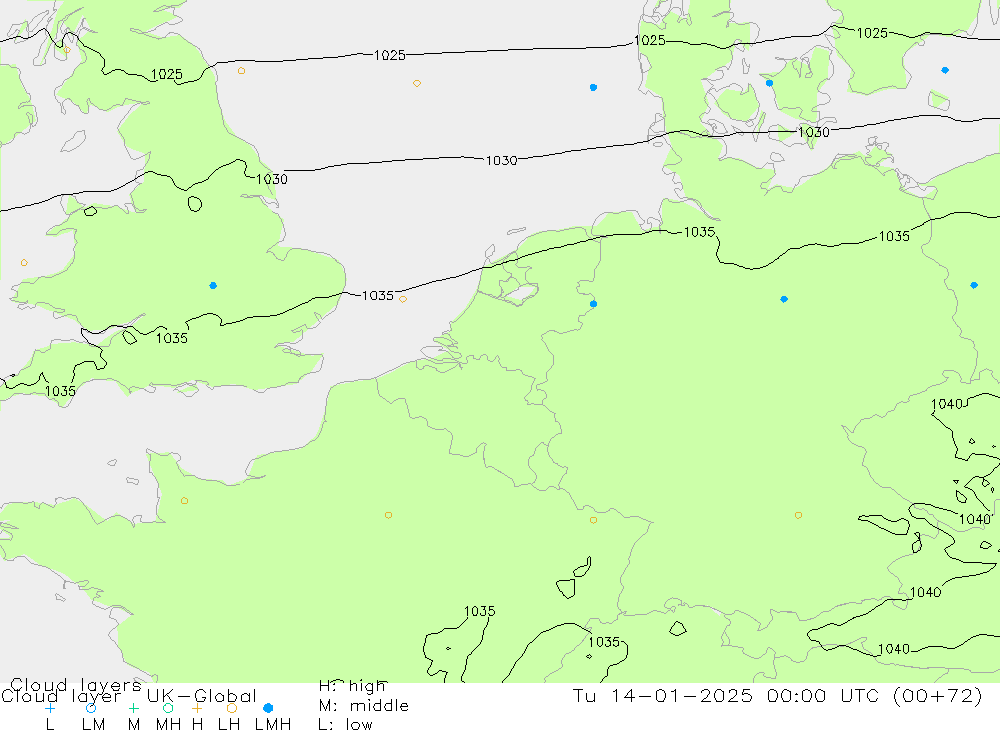
Task: Click the "M: middle" legend text
Action: [364, 706]
